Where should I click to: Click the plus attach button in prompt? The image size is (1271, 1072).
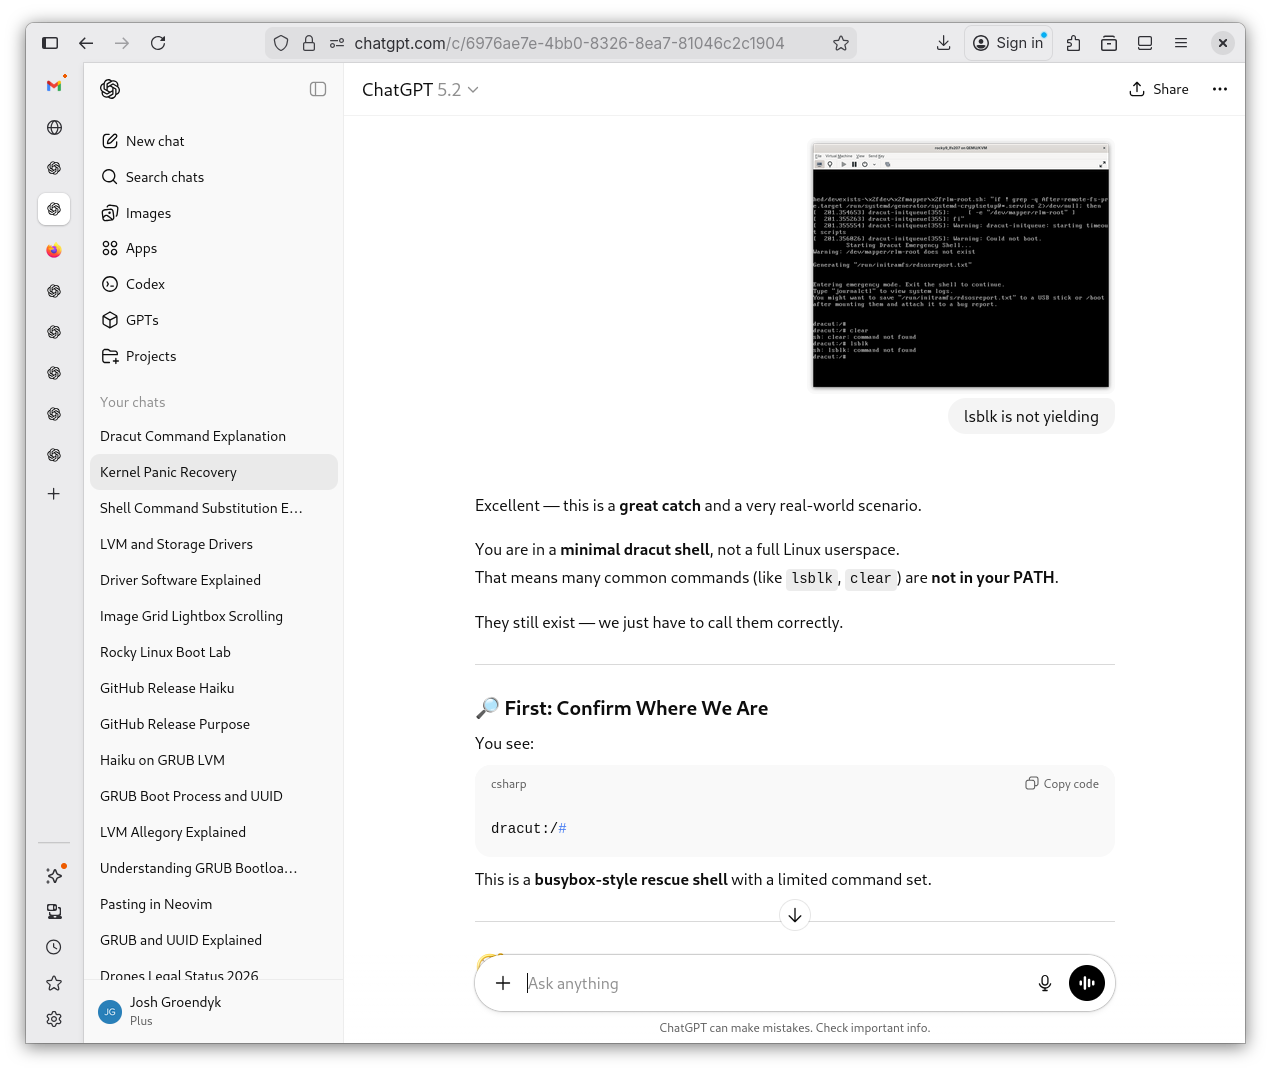pyautogui.click(x=503, y=983)
